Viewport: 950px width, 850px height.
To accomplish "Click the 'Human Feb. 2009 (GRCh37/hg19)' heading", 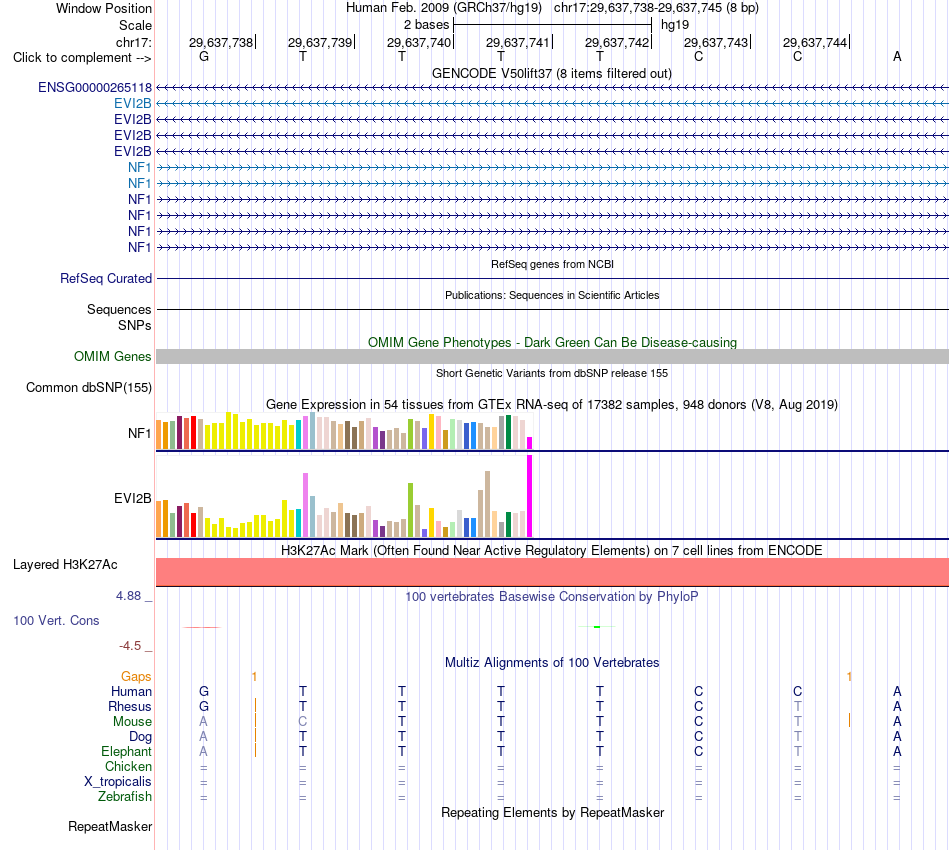I will [444, 8].
